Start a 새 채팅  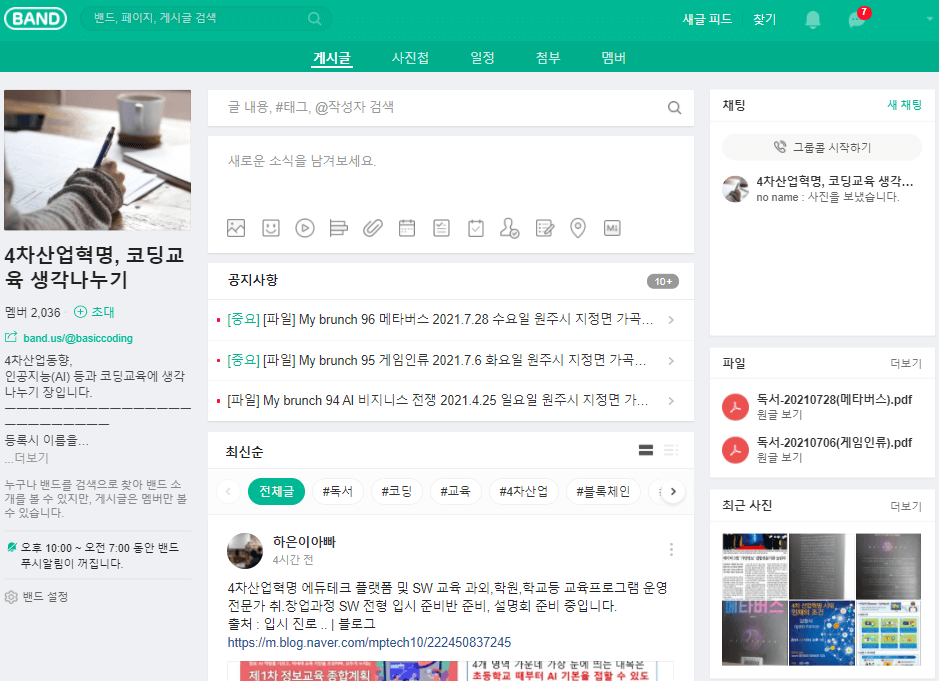click(x=904, y=105)
